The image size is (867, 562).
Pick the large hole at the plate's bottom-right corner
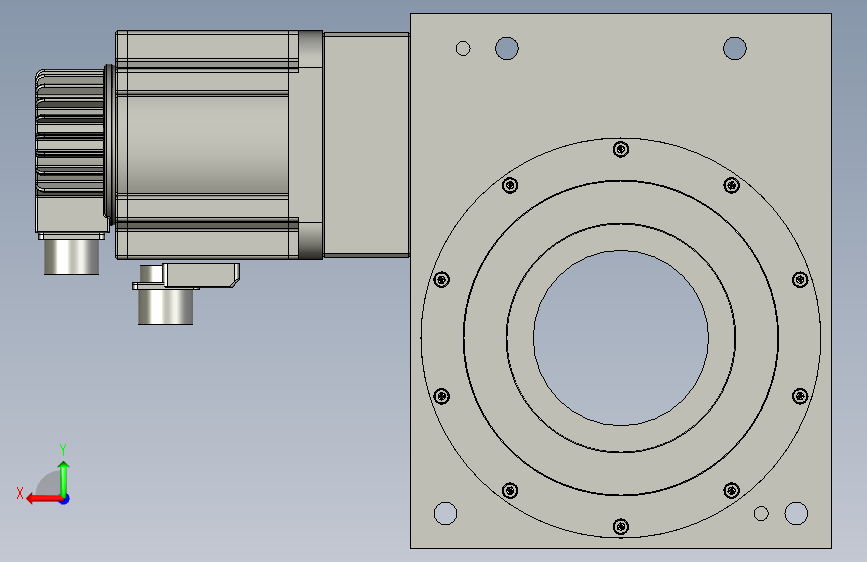(796, 513)
